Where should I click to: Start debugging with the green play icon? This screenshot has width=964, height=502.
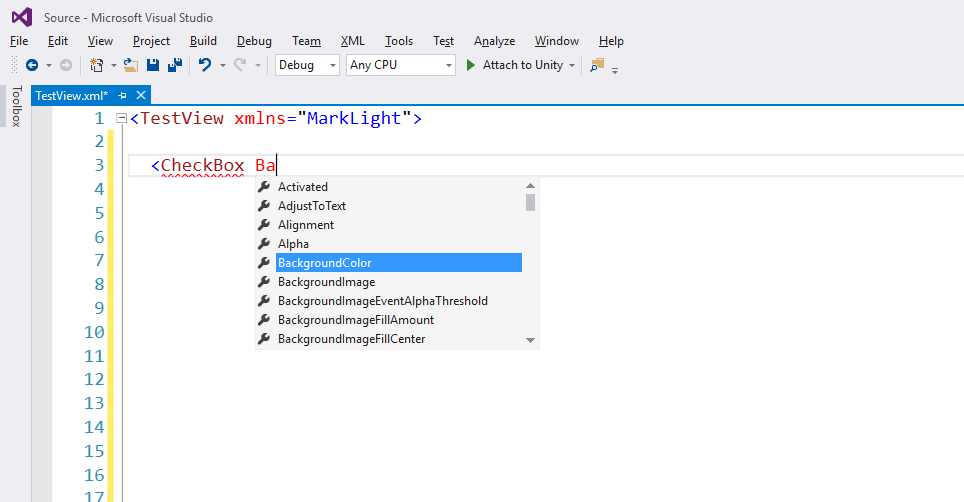[471, 65]
